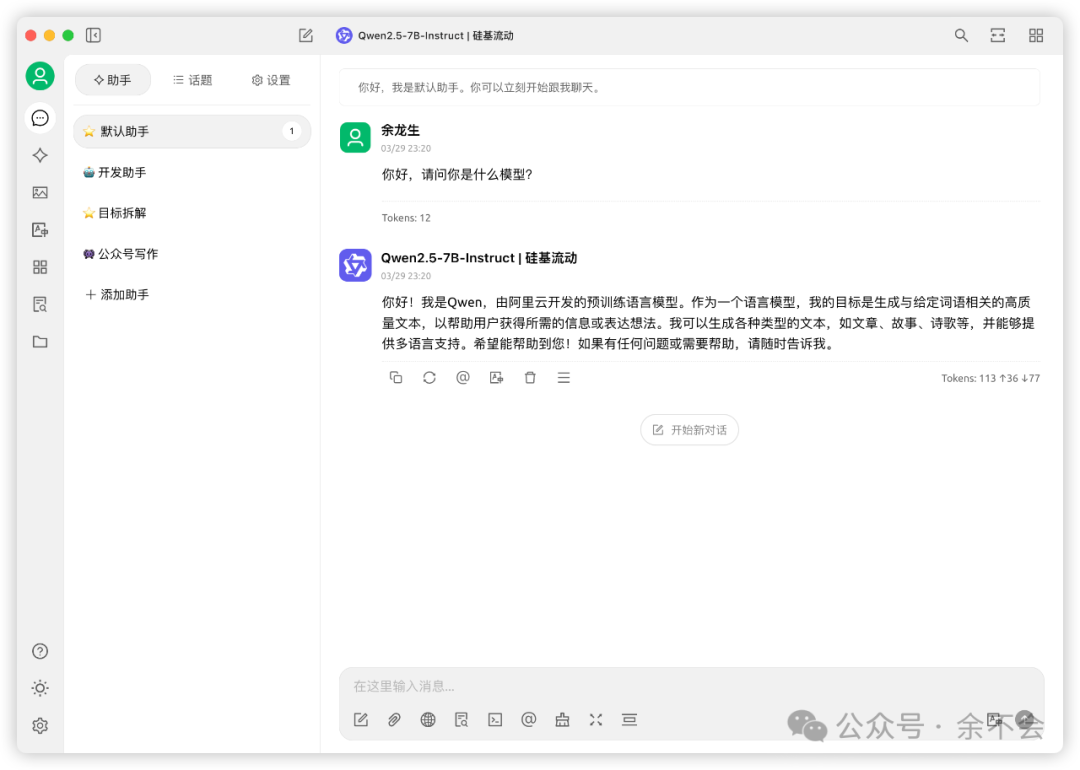This screenshot has width=1080, height=770.
Task: Attach a file using the paperclip icon
Action: pos(394,719)
